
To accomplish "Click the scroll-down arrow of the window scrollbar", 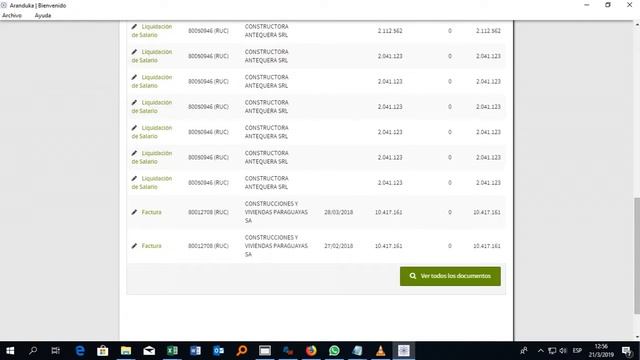I will (x=637, y=337).
